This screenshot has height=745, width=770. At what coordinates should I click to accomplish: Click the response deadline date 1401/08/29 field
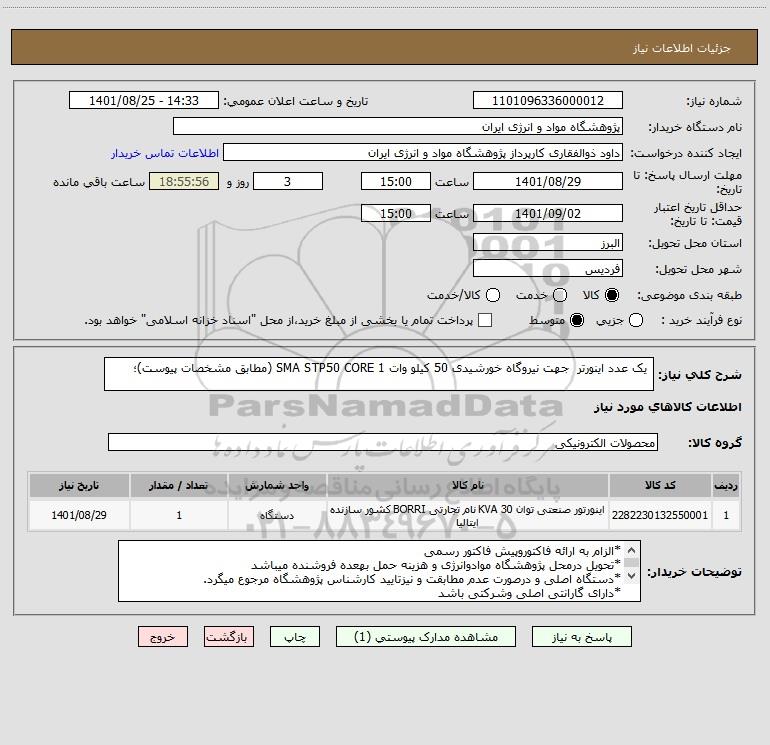(x=548, y=181)
